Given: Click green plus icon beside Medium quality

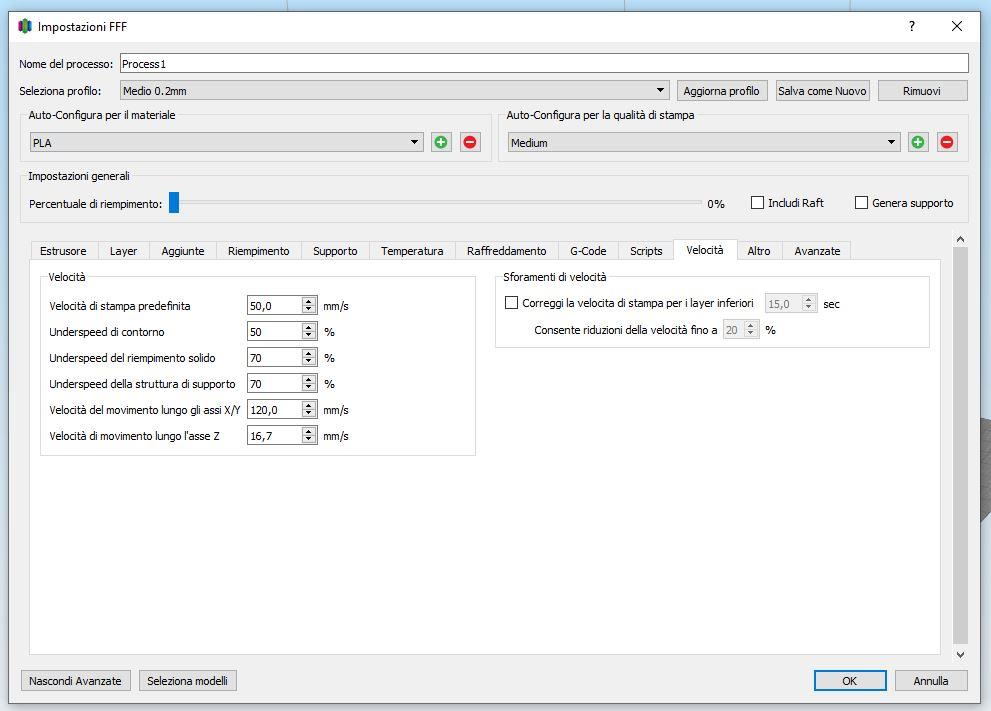Looking at the screenshot, I should (918, 142).
